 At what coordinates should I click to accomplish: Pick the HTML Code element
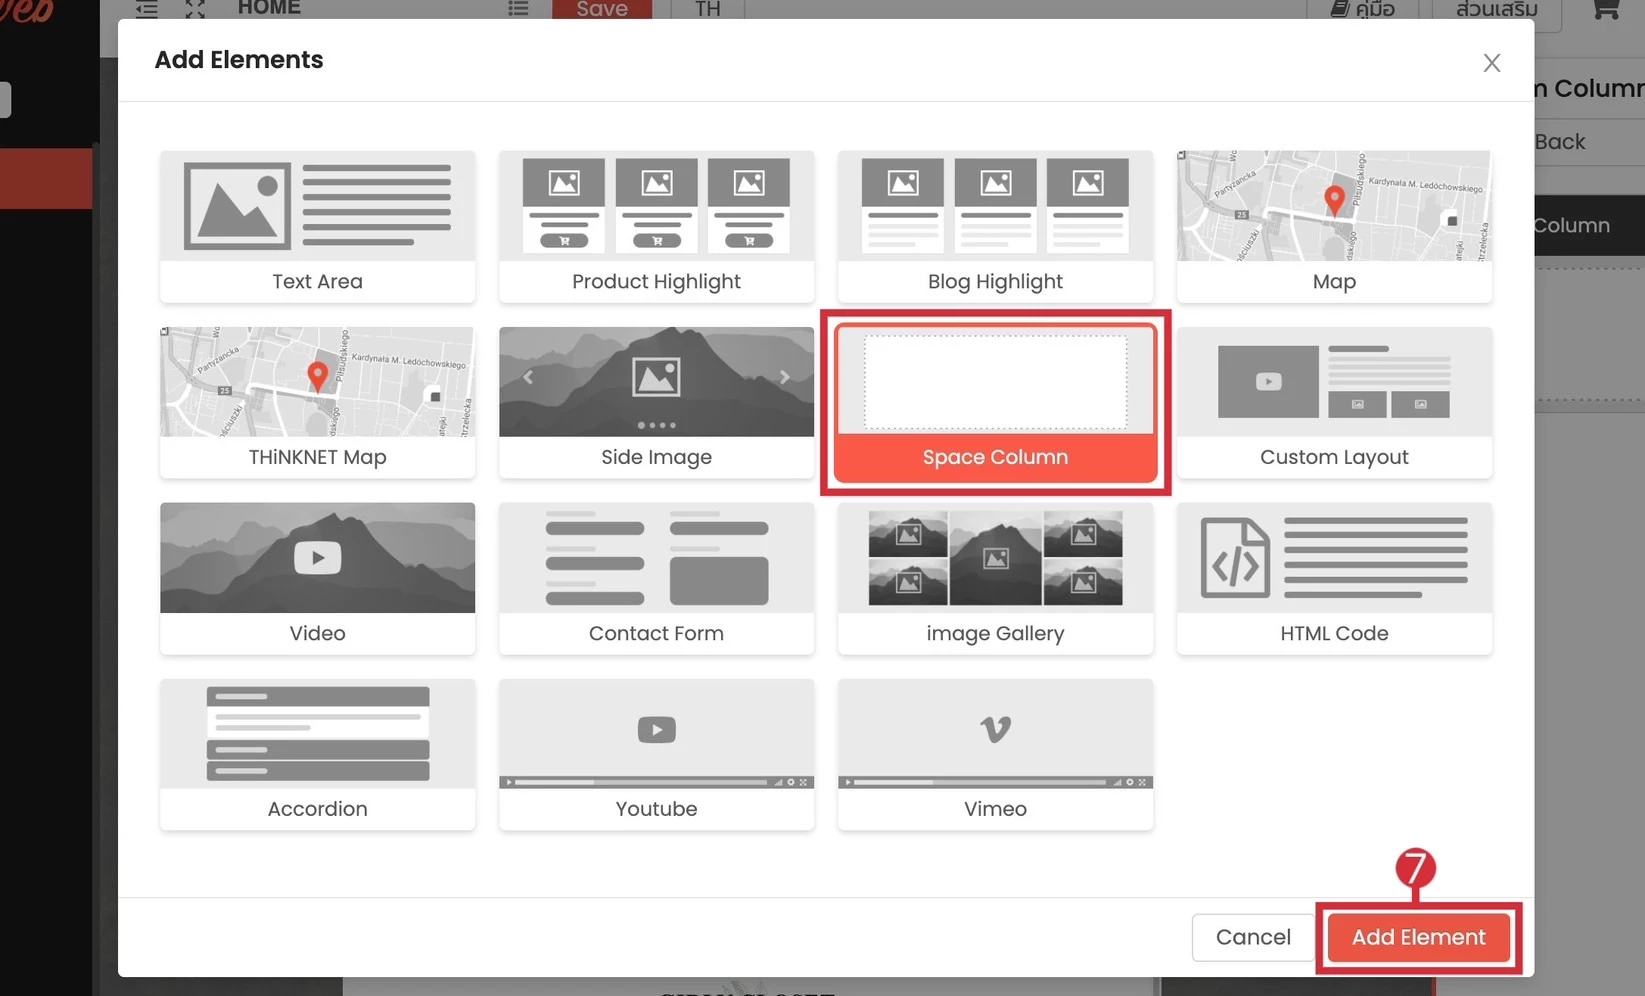click(1334, 578)
